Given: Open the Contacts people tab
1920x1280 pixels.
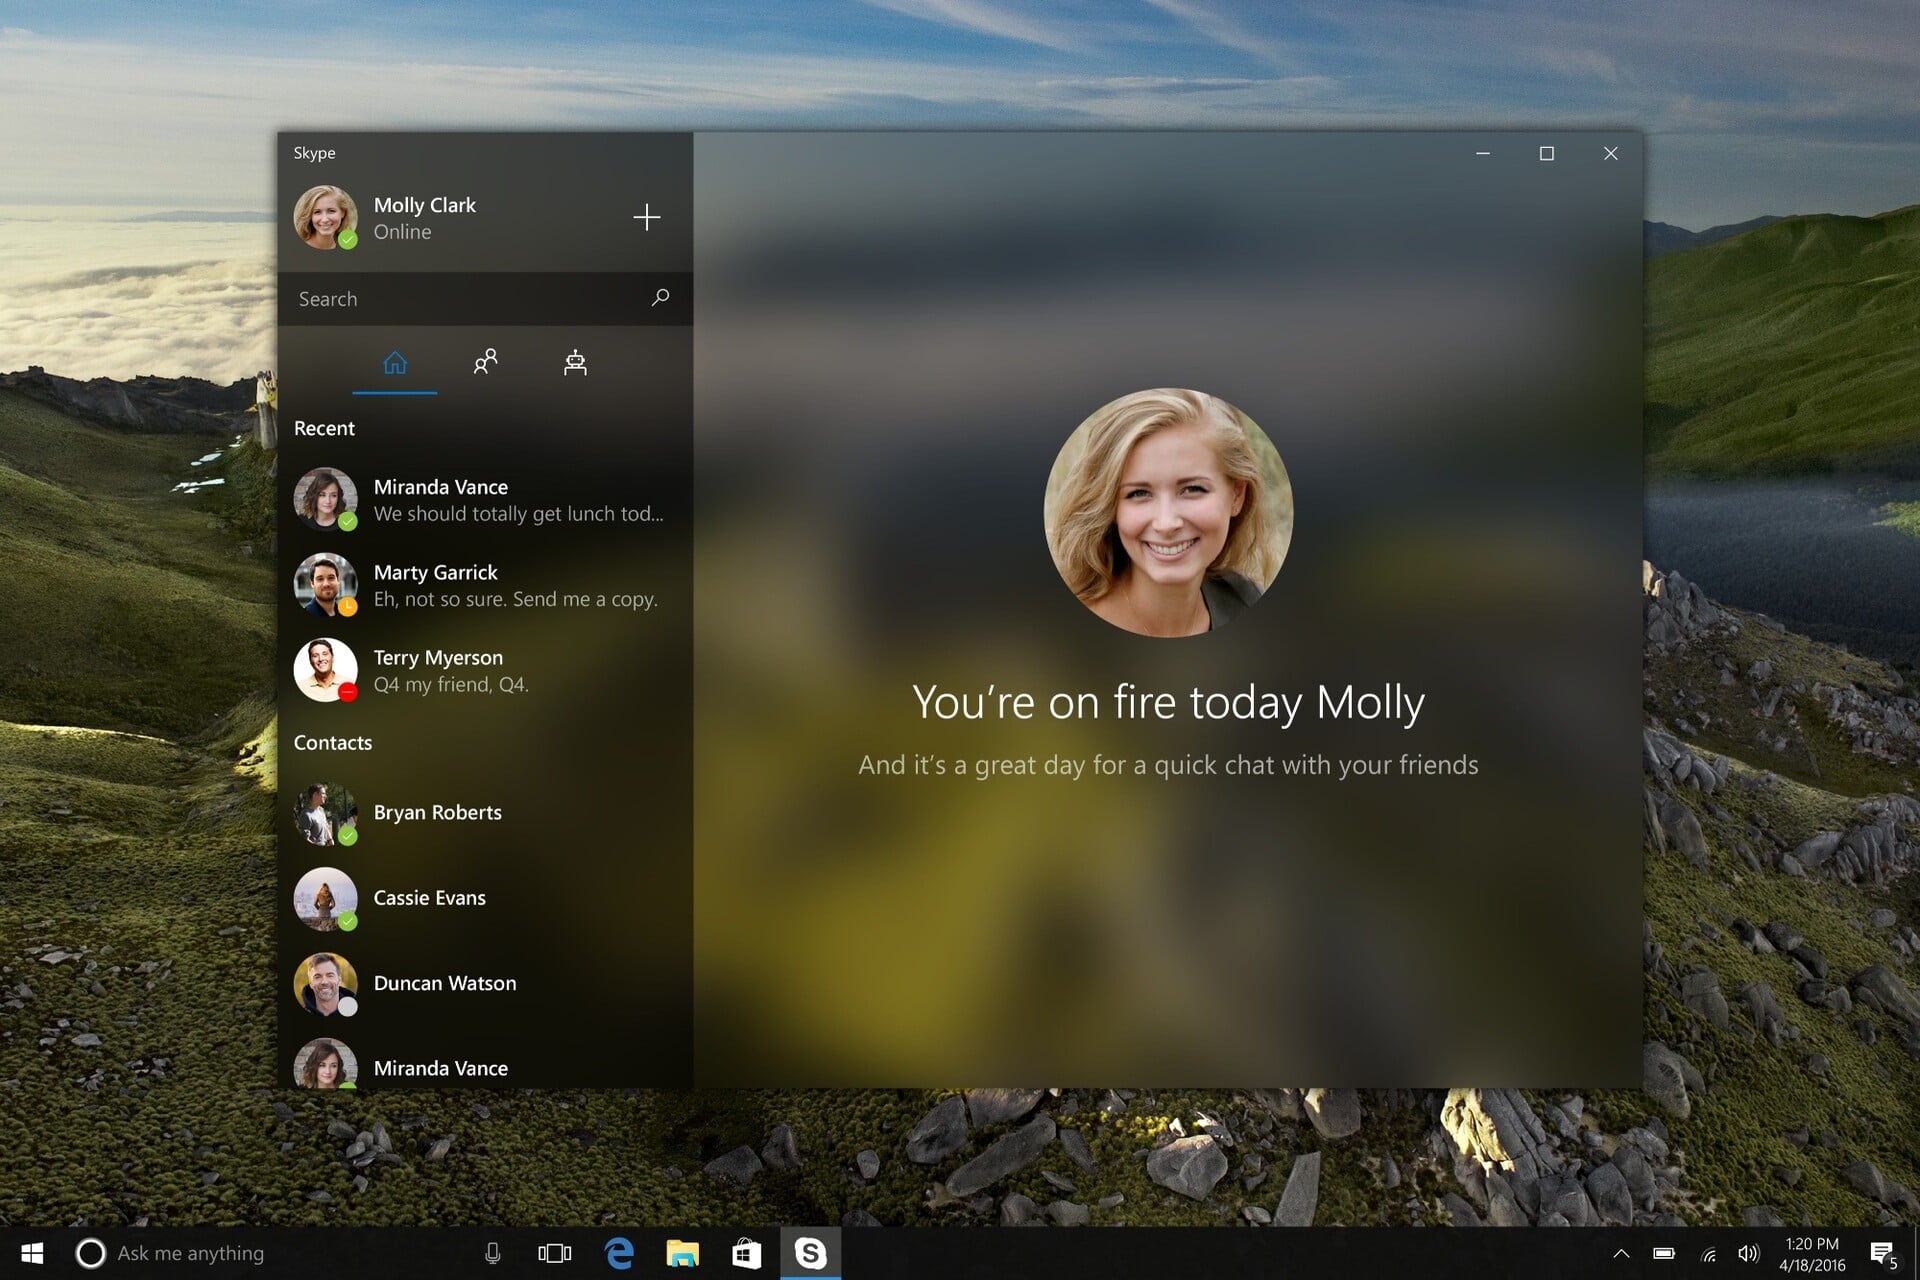Looking at the screenshot, I should (x=485, y=362).
